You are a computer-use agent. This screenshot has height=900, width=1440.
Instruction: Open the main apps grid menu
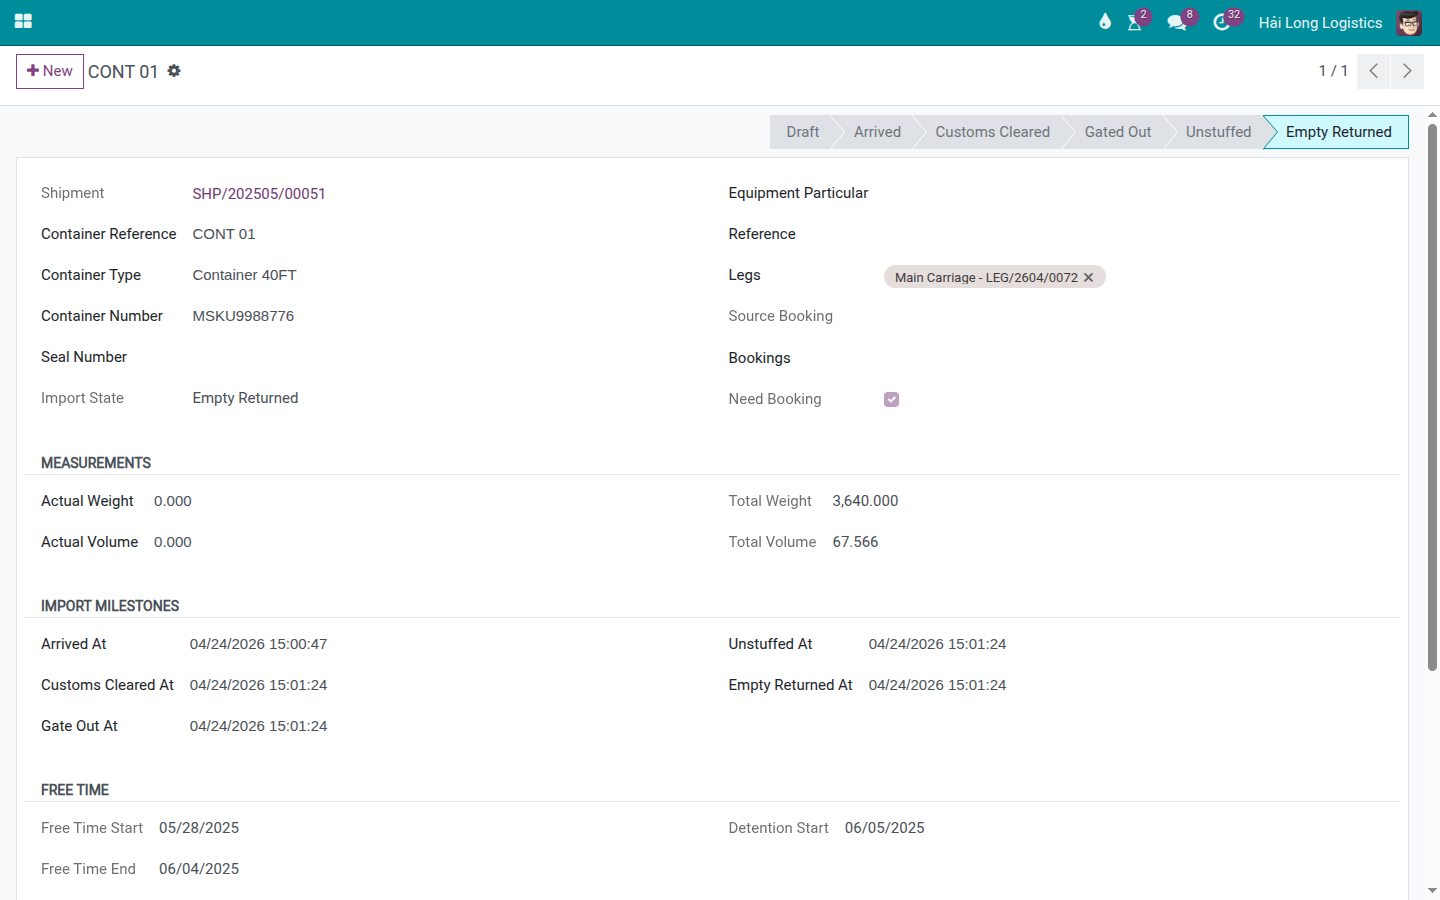point(23,21)
